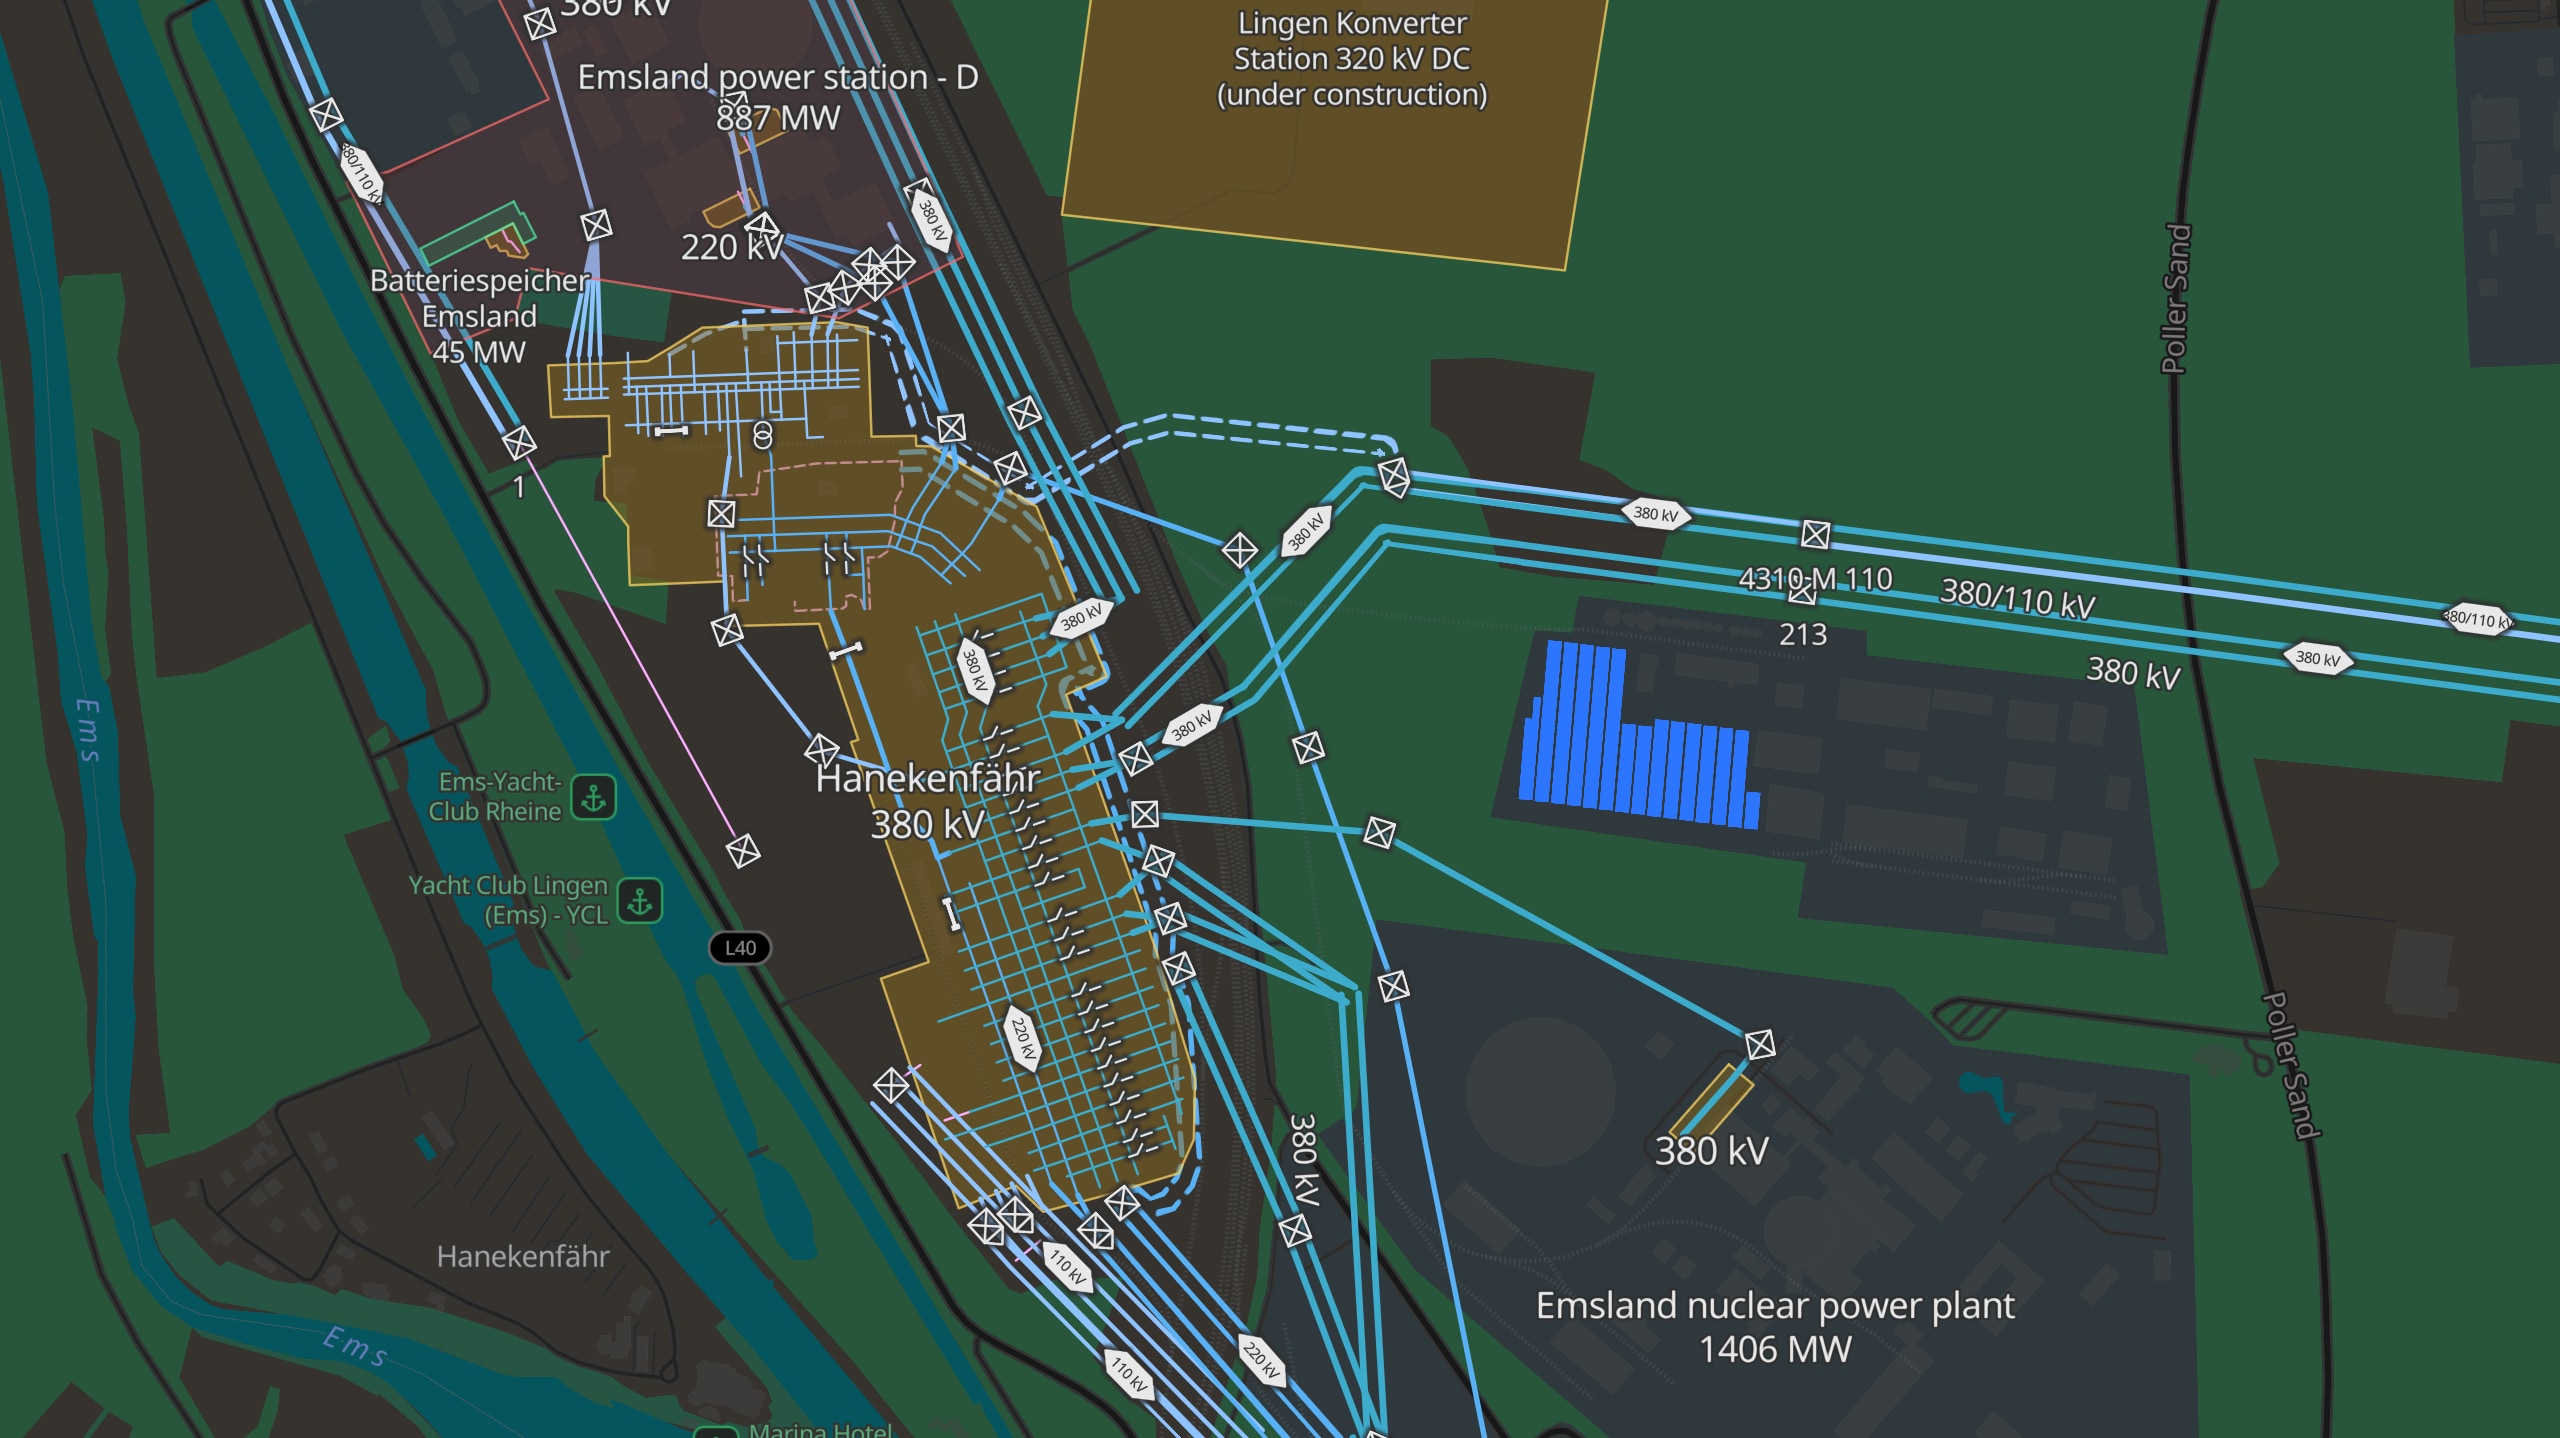Click the tower marker at the nuclear plant switchyard
Image resolution: width=2560 pixels, height=1438 pixels.
click(x=1760, y=1045)
